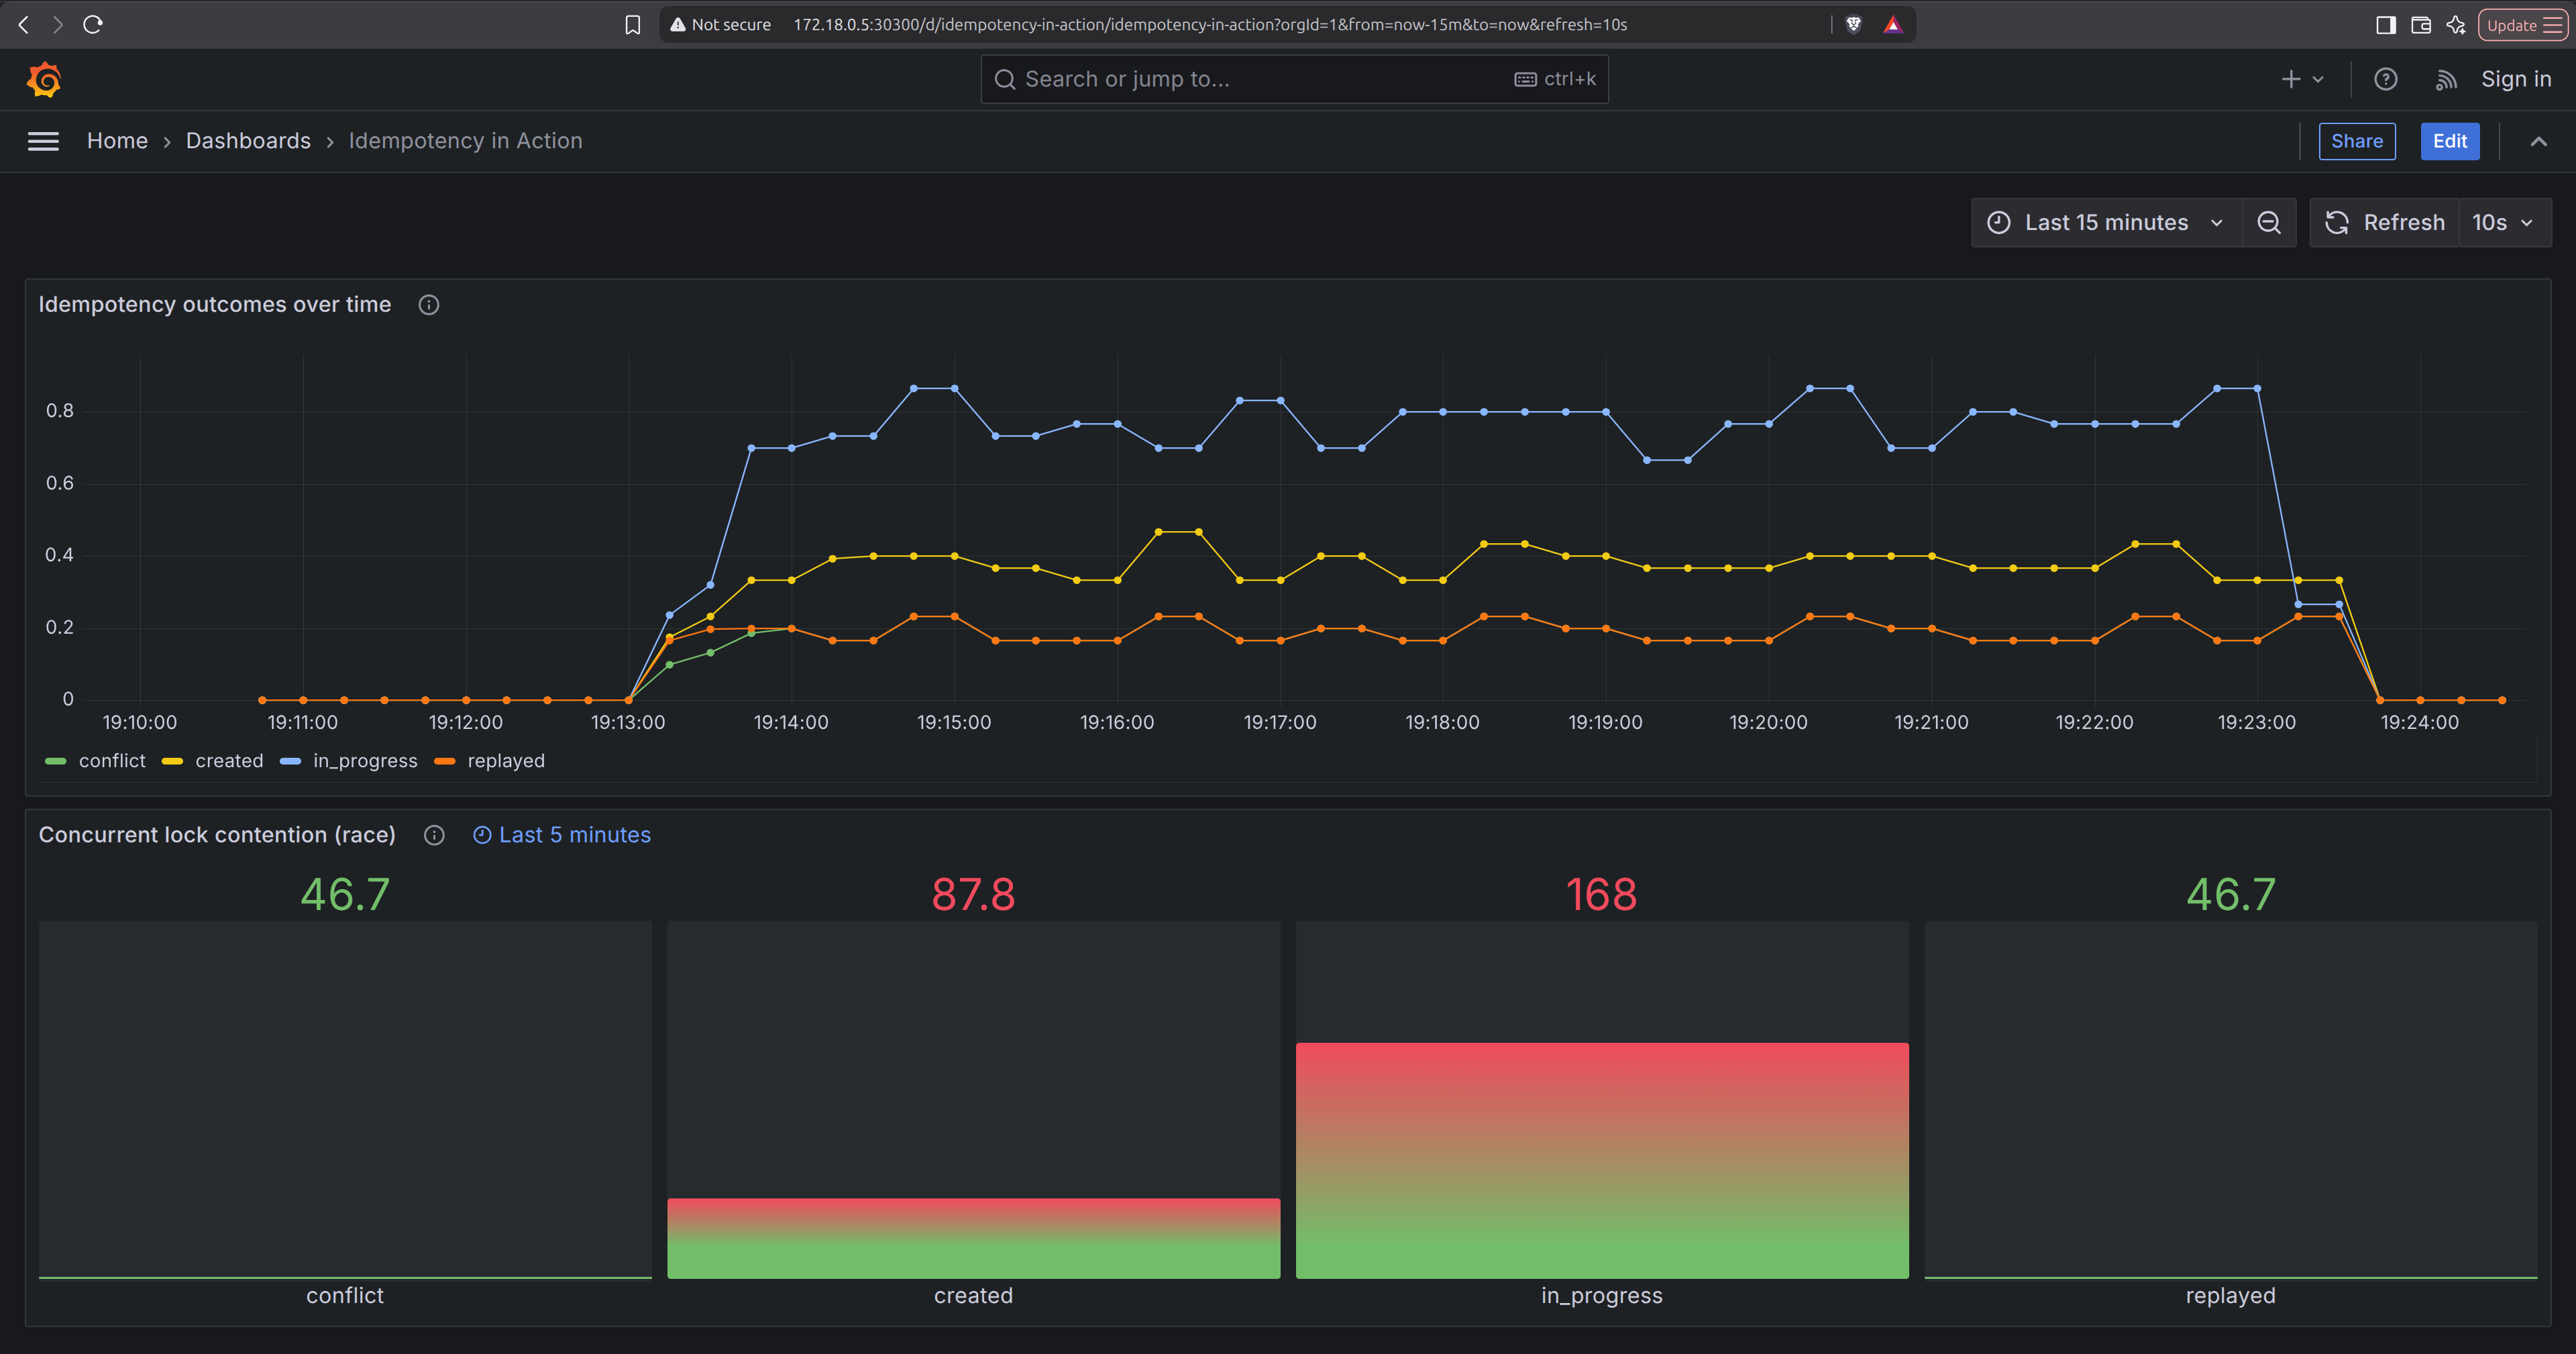The image size is (2576, 1354).
Task: Open the 10s refresh interval dropdown
Action: [x=2504, y=222]
